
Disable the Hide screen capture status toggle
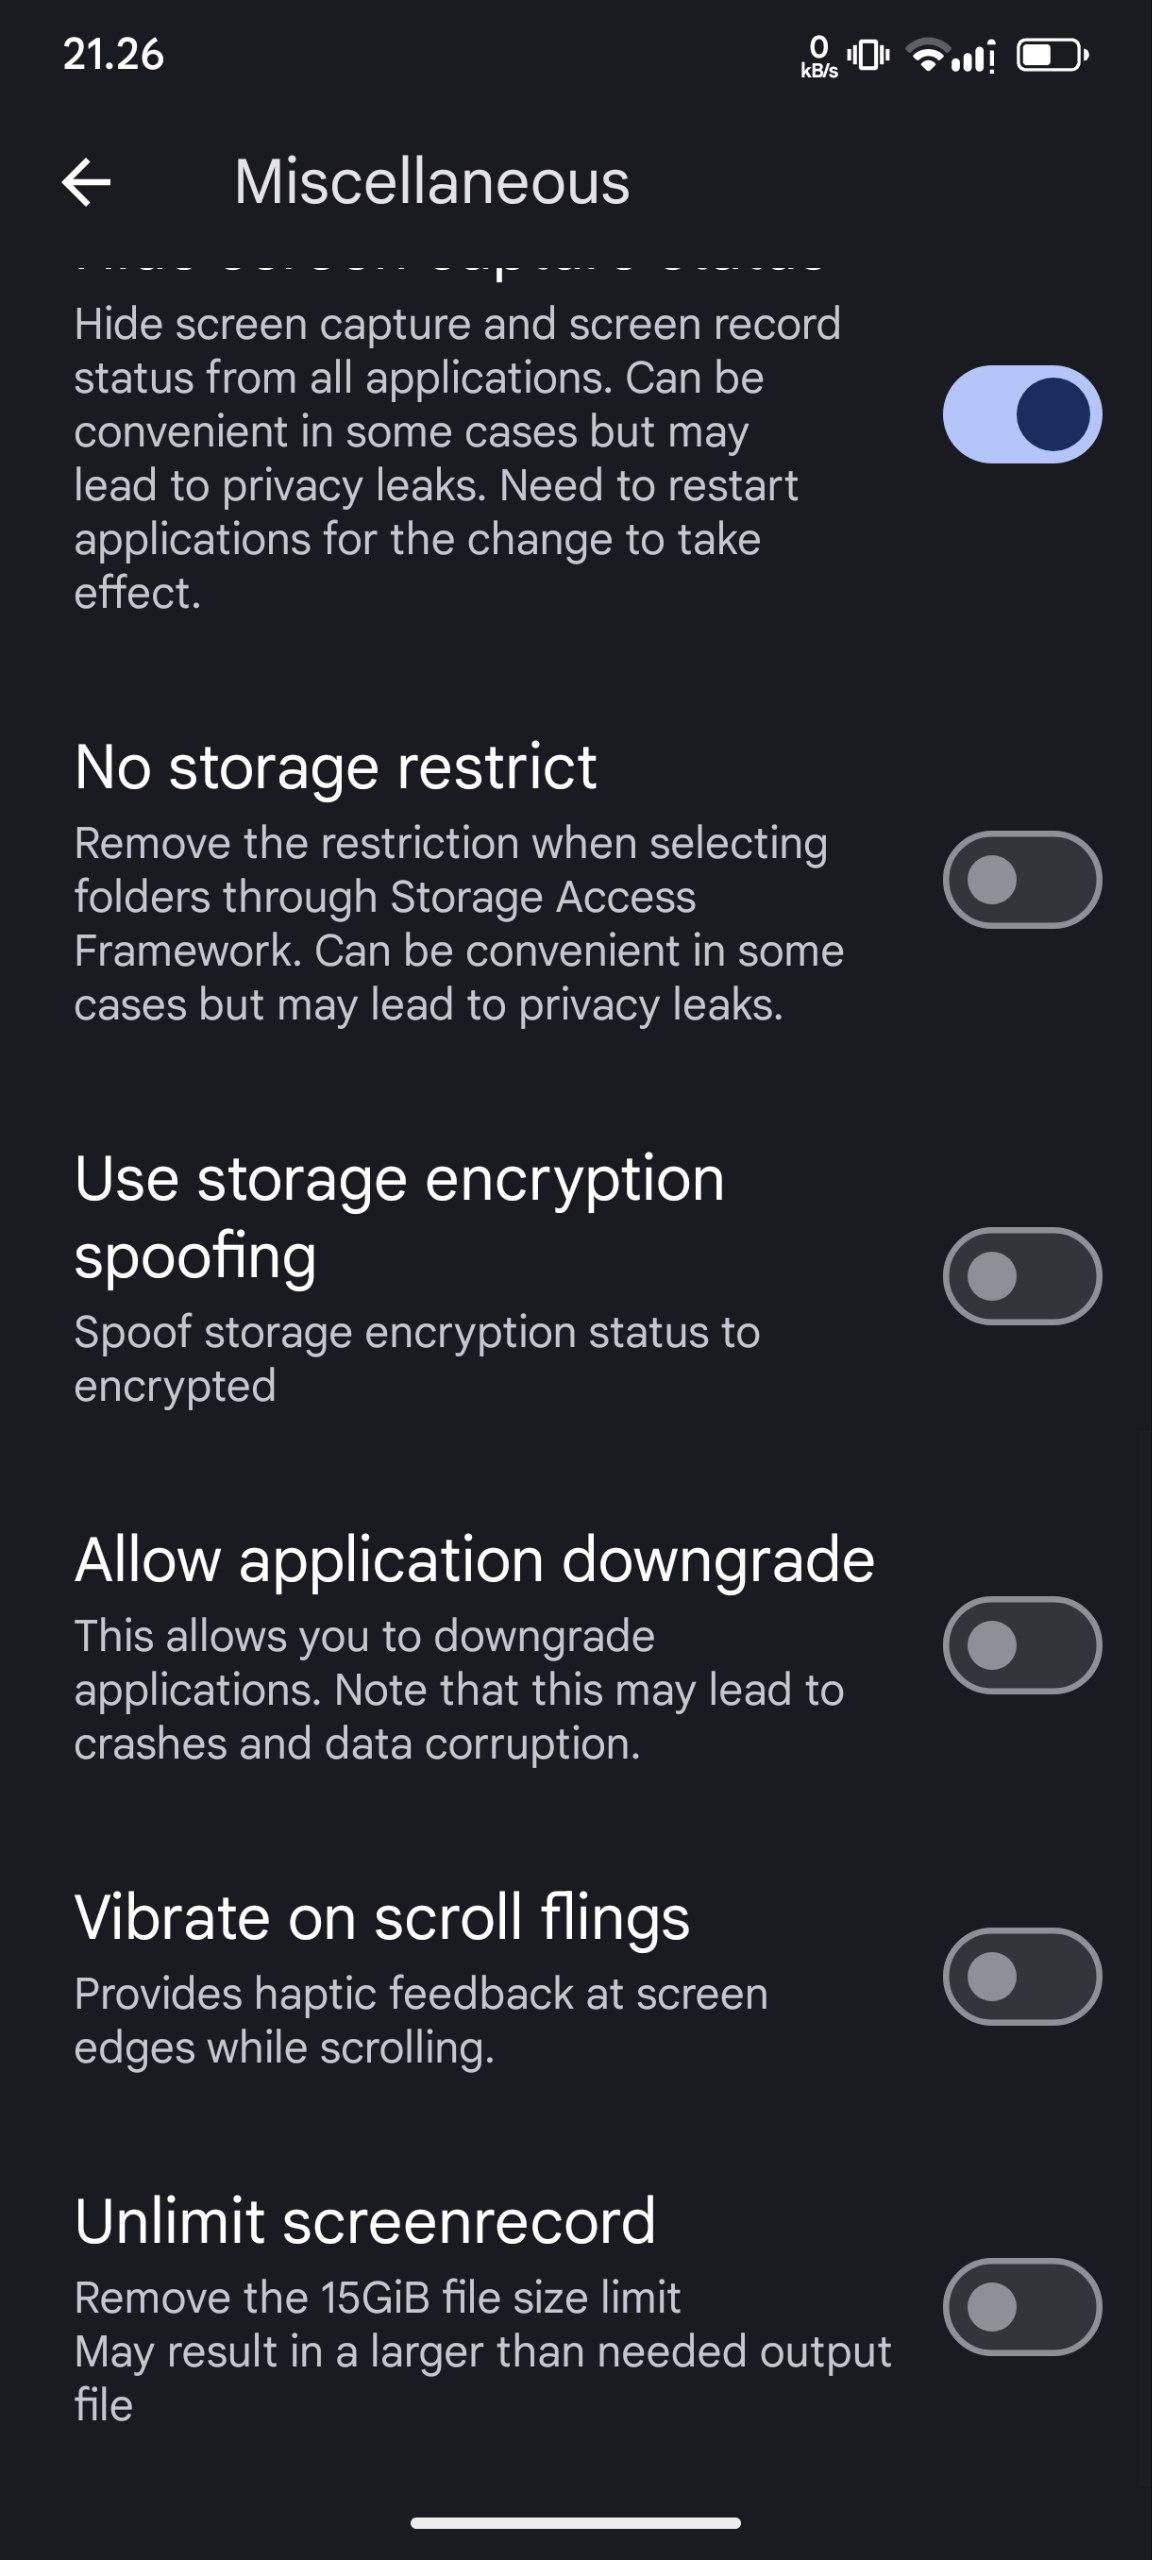[1022, 414]
